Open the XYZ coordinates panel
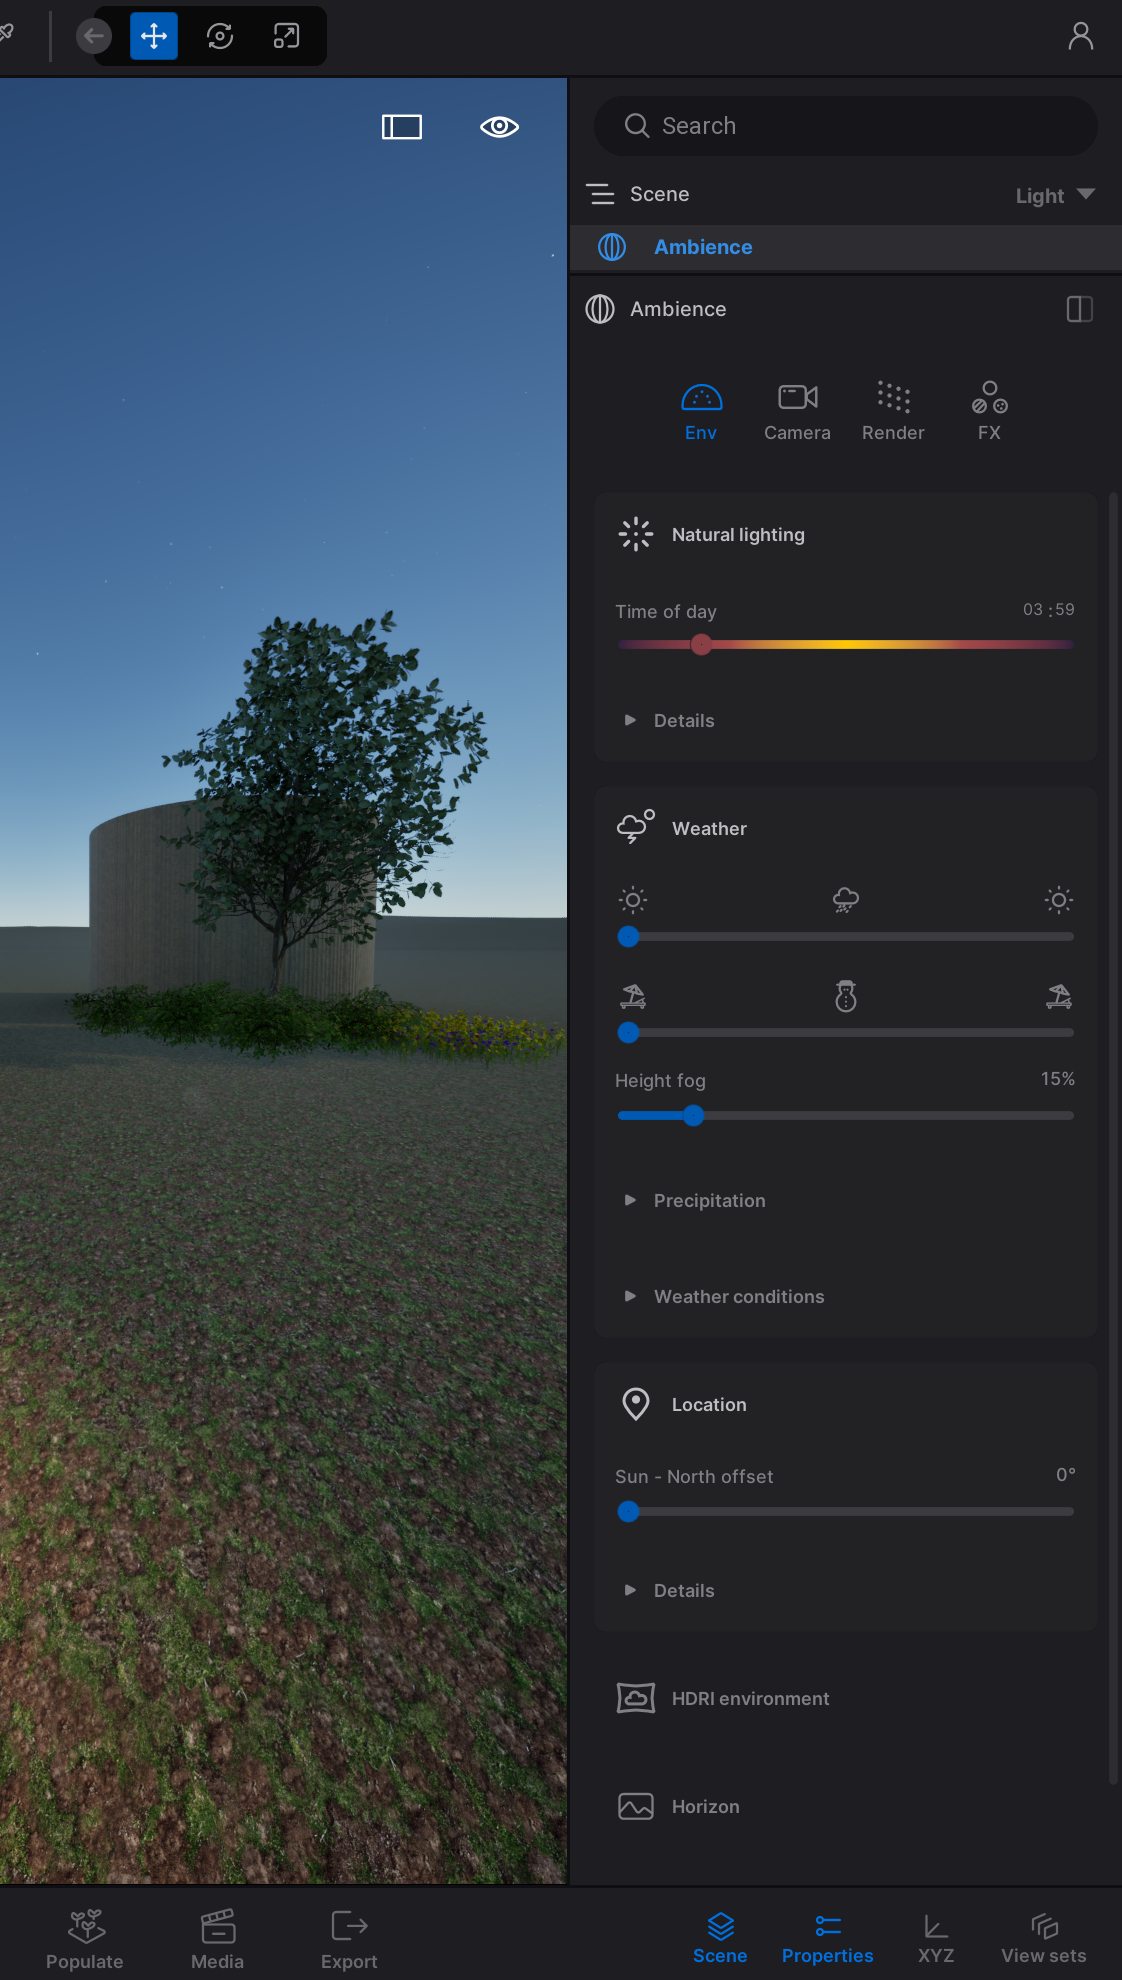Image resolution: width=1122 pixels, height=1980 pixels. 936,1939
